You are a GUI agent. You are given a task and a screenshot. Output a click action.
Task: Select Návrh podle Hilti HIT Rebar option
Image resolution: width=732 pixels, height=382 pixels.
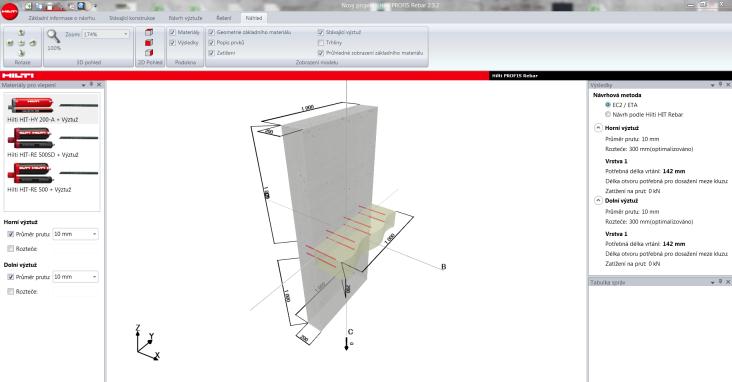coord(608,114)
